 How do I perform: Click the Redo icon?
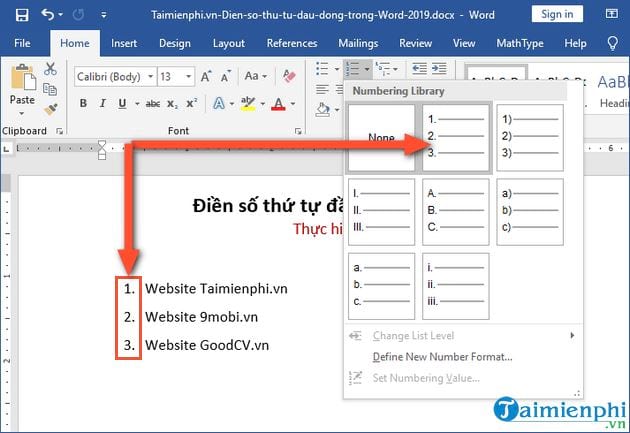tap(78, 15)
